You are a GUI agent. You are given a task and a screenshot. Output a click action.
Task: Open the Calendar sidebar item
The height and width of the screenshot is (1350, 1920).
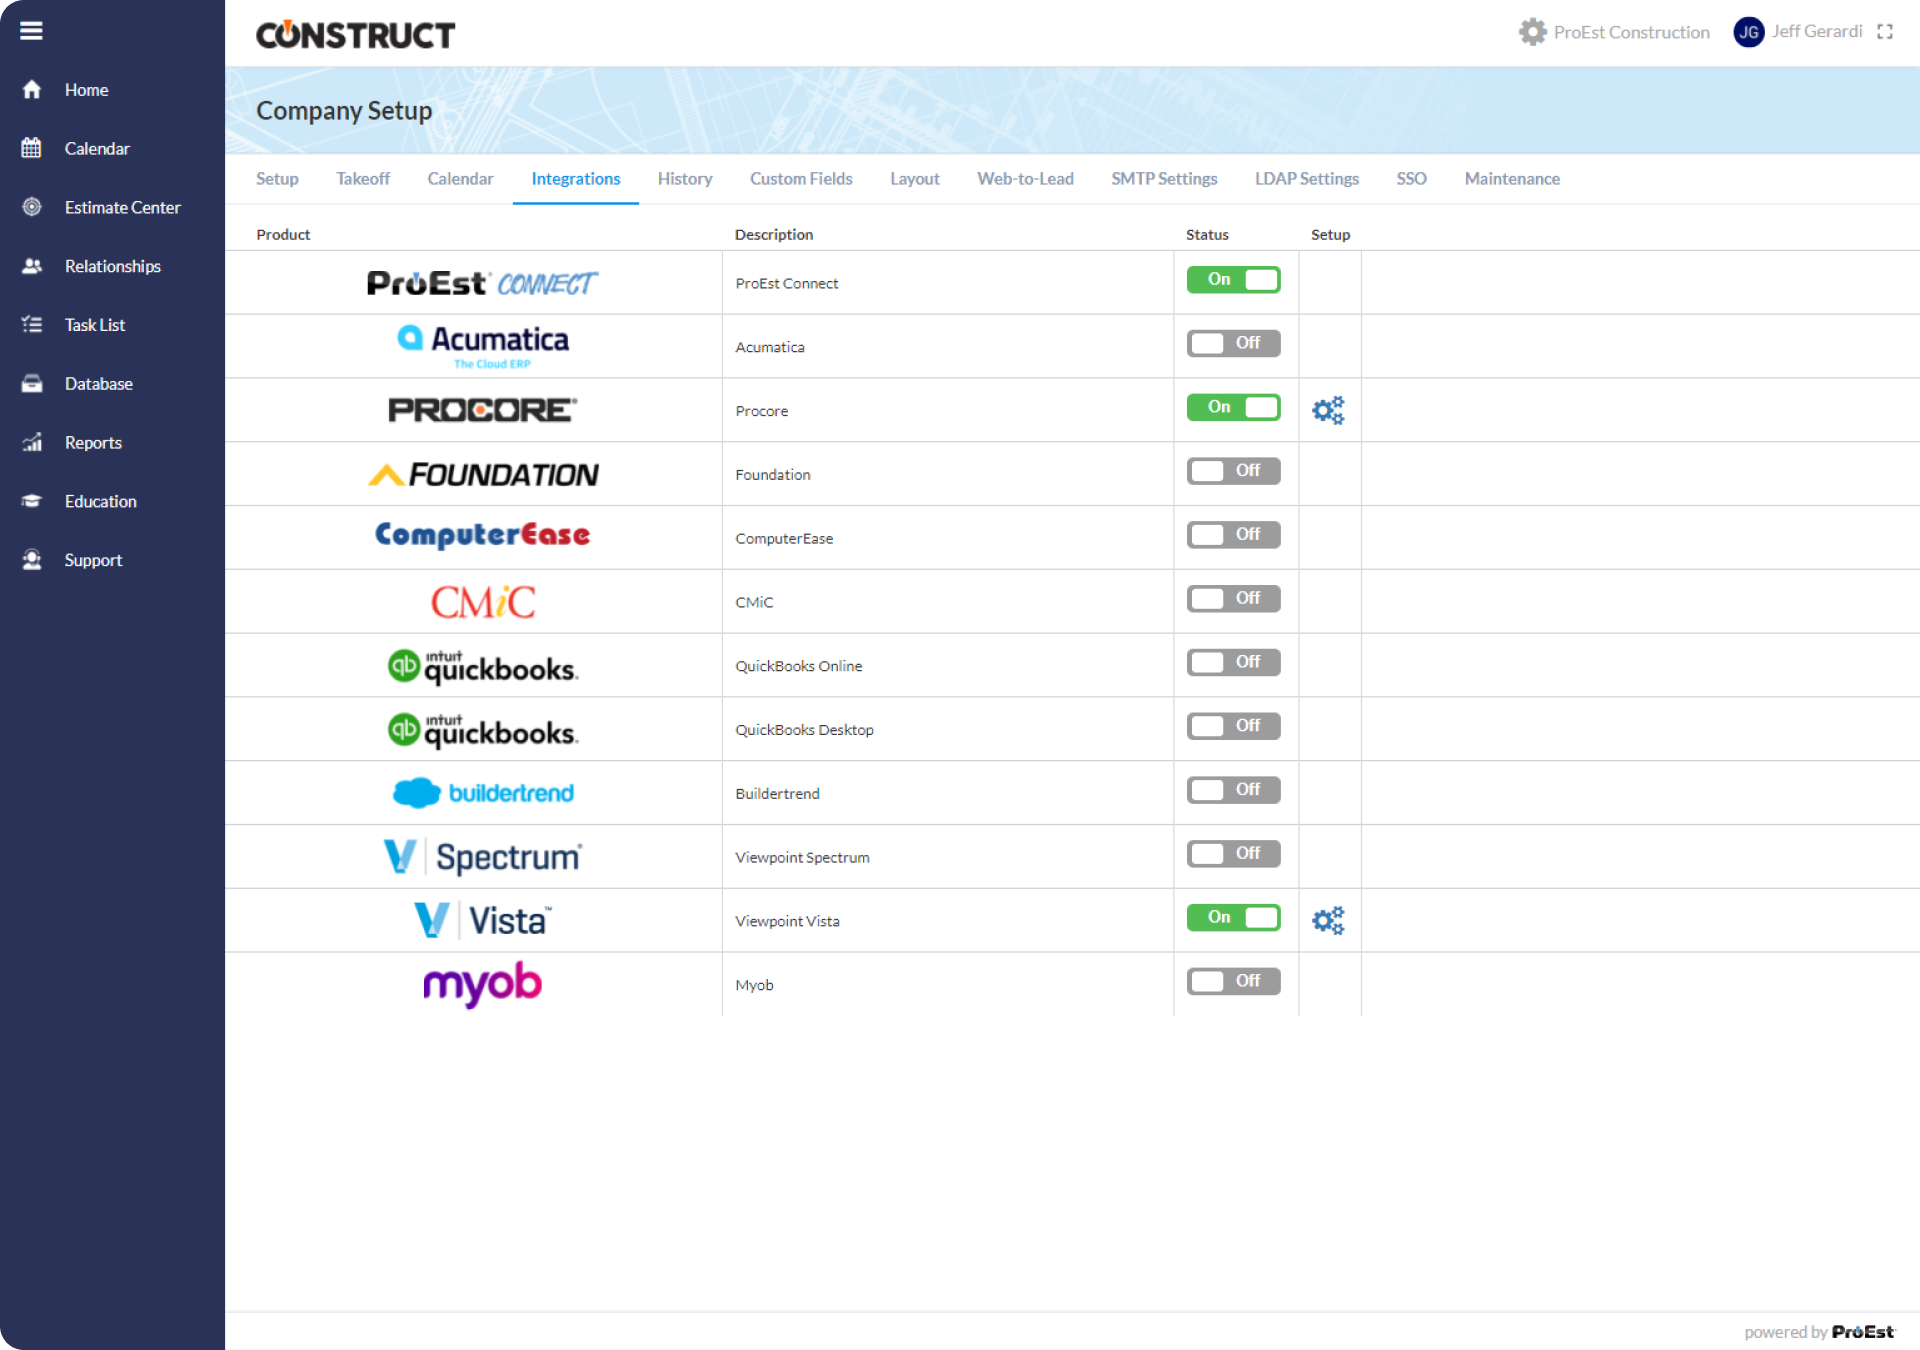click(97, 147)
